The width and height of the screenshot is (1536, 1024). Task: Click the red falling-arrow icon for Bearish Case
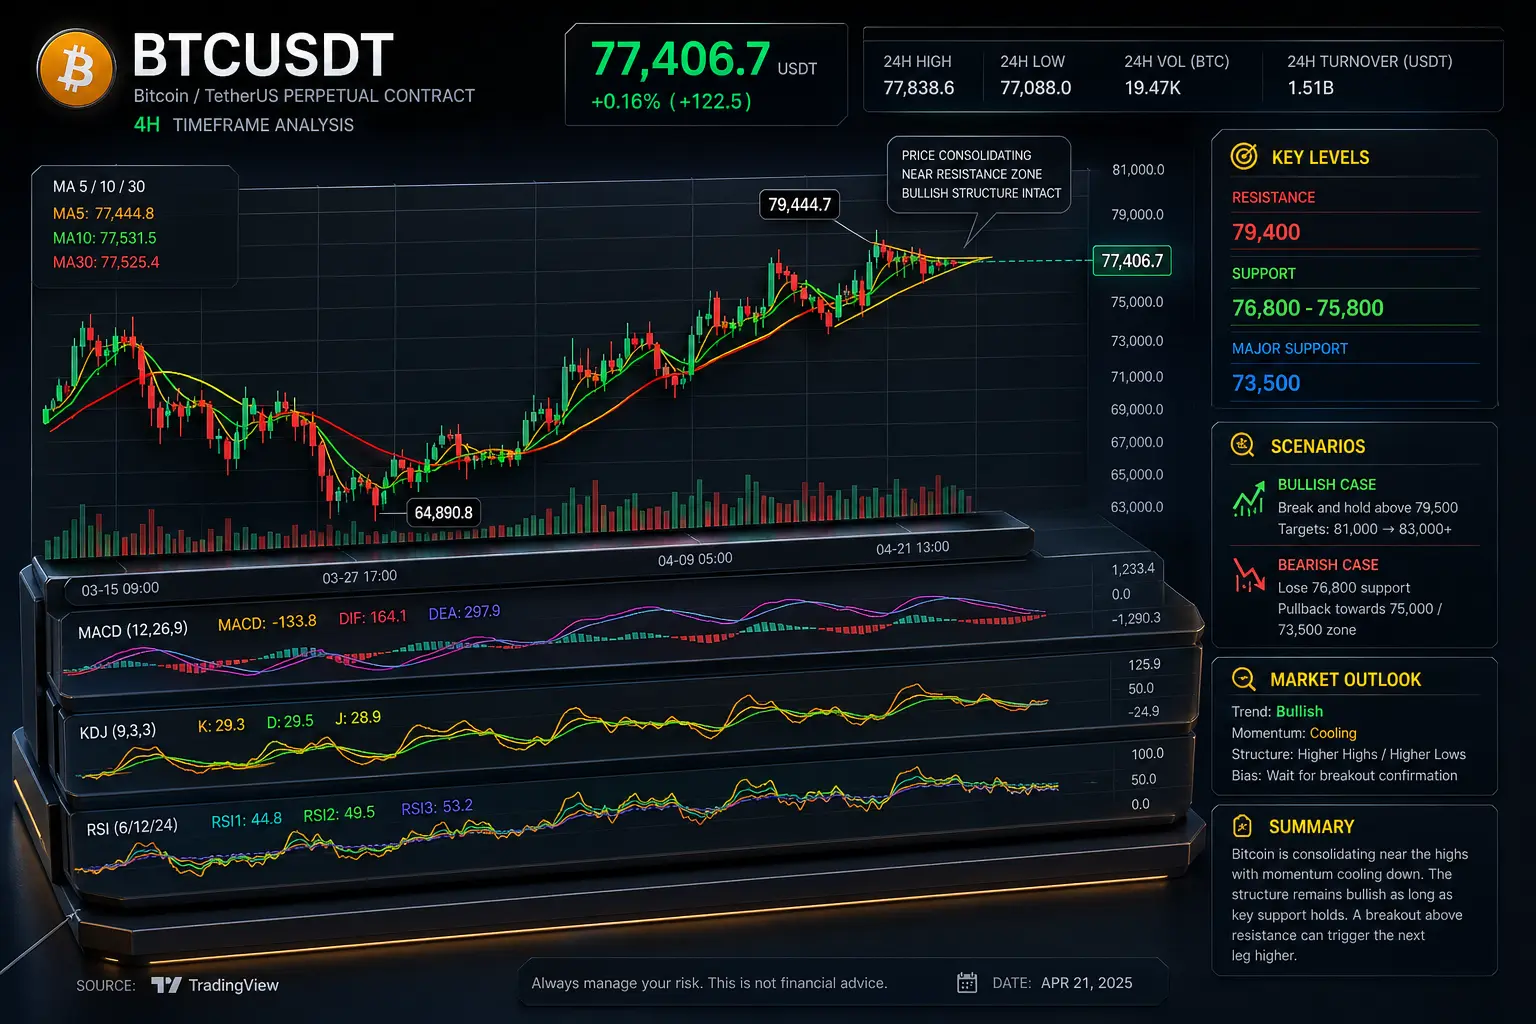click(x=1248, y=574)
